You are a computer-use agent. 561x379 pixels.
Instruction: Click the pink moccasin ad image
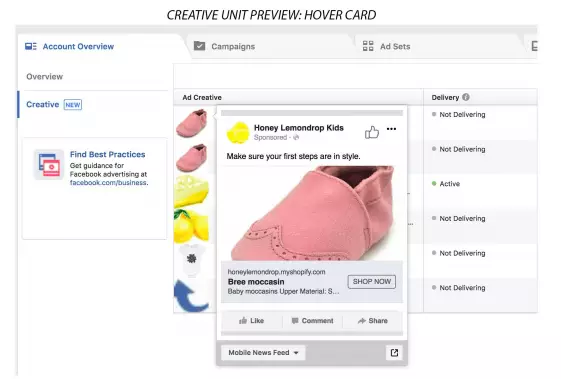pos(312,213)
